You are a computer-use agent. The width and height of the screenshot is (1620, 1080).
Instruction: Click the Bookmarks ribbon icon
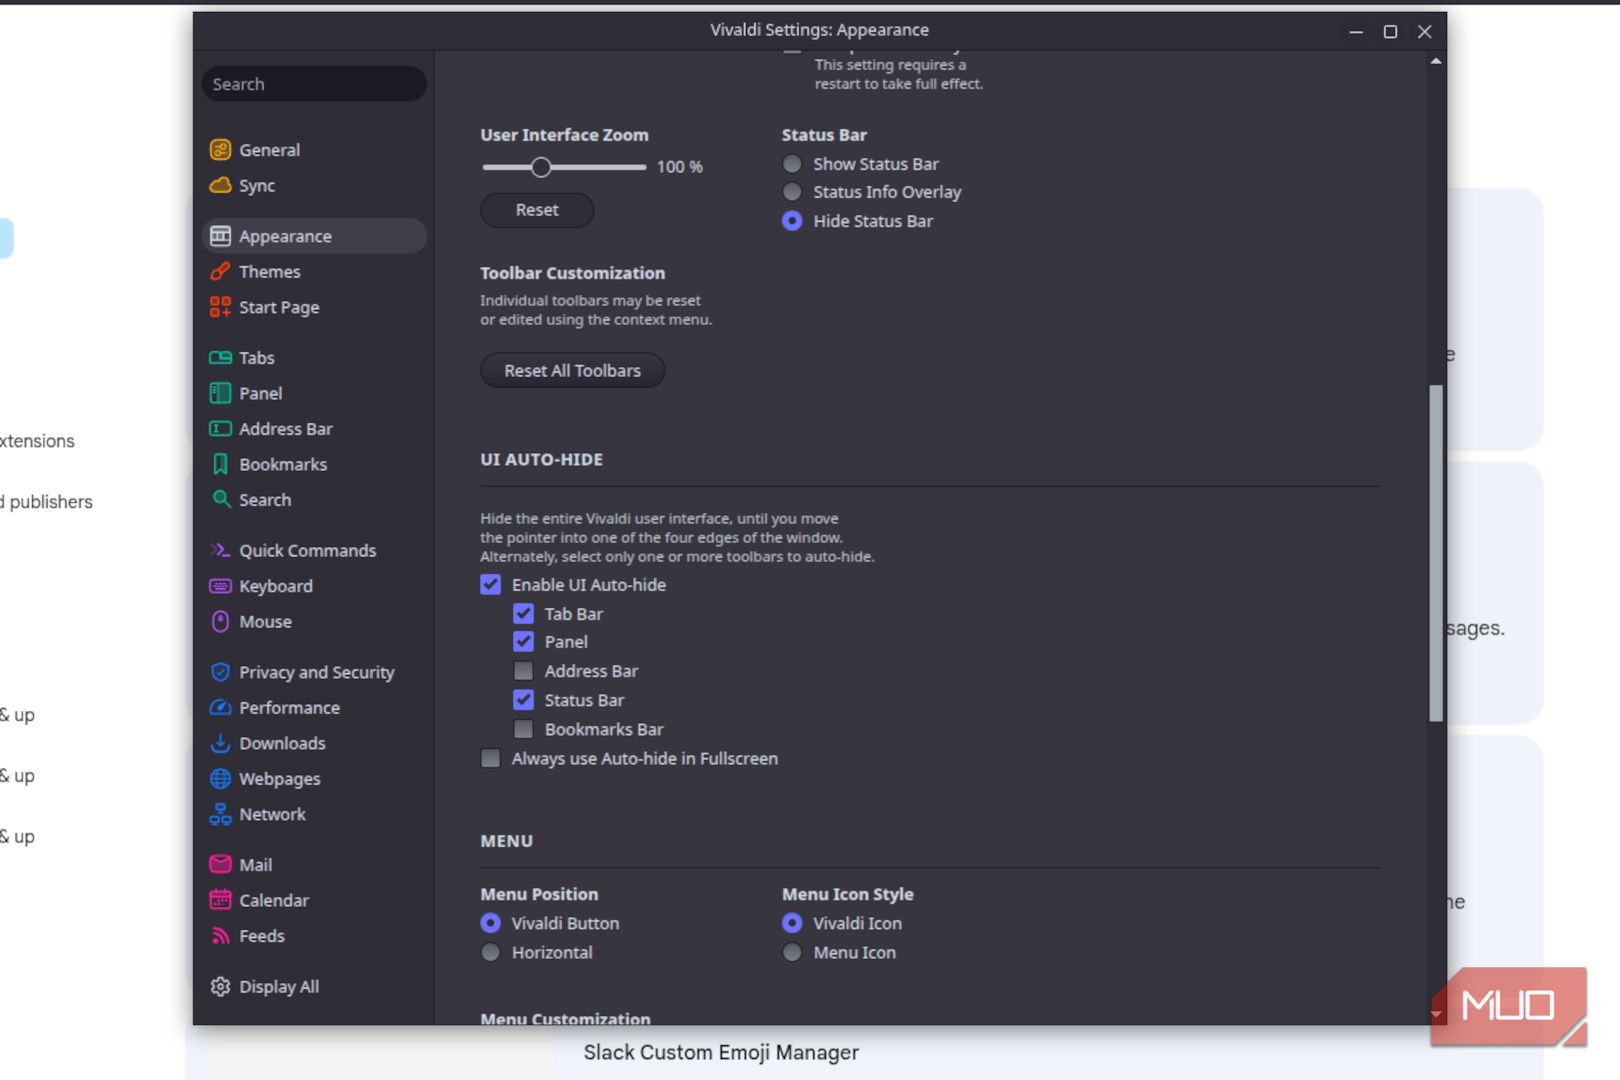pyautogui.click(x=220, y=464)
